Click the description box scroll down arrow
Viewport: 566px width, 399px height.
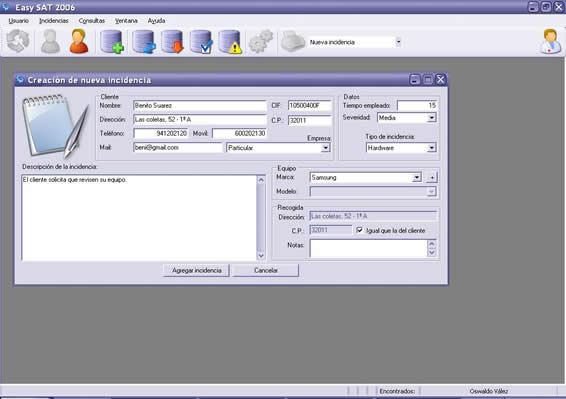261,255
